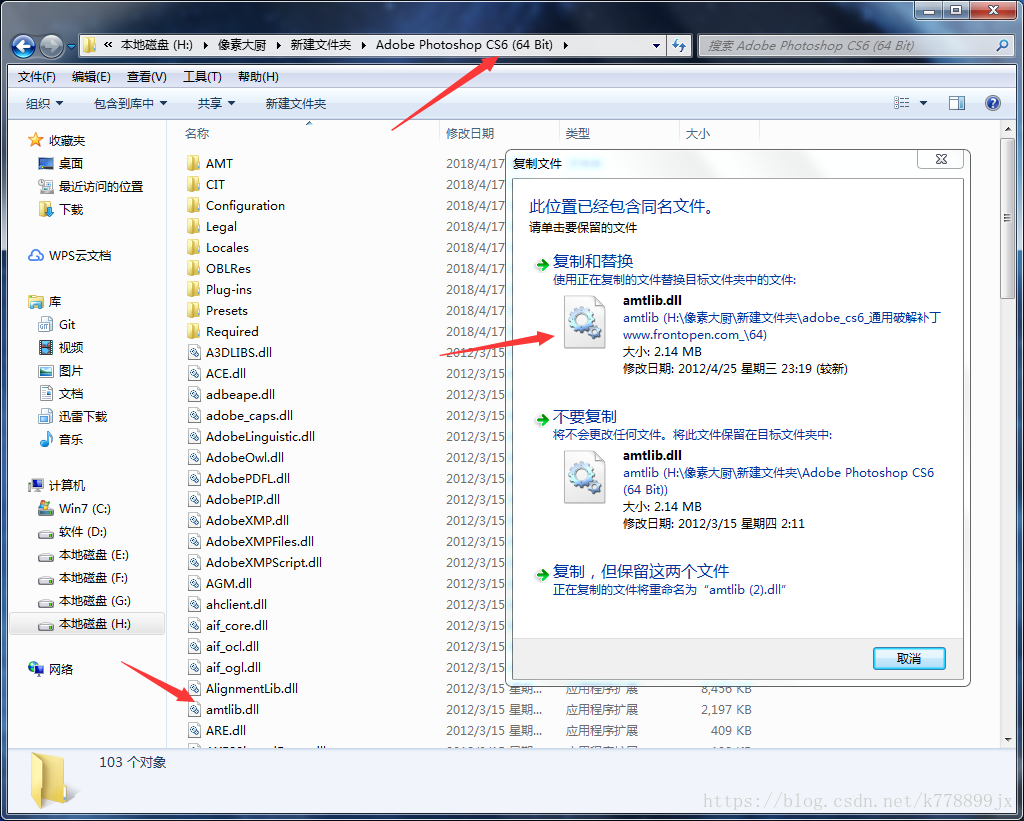Open 最近访问的位置 in the sidebar

point(91,186)
